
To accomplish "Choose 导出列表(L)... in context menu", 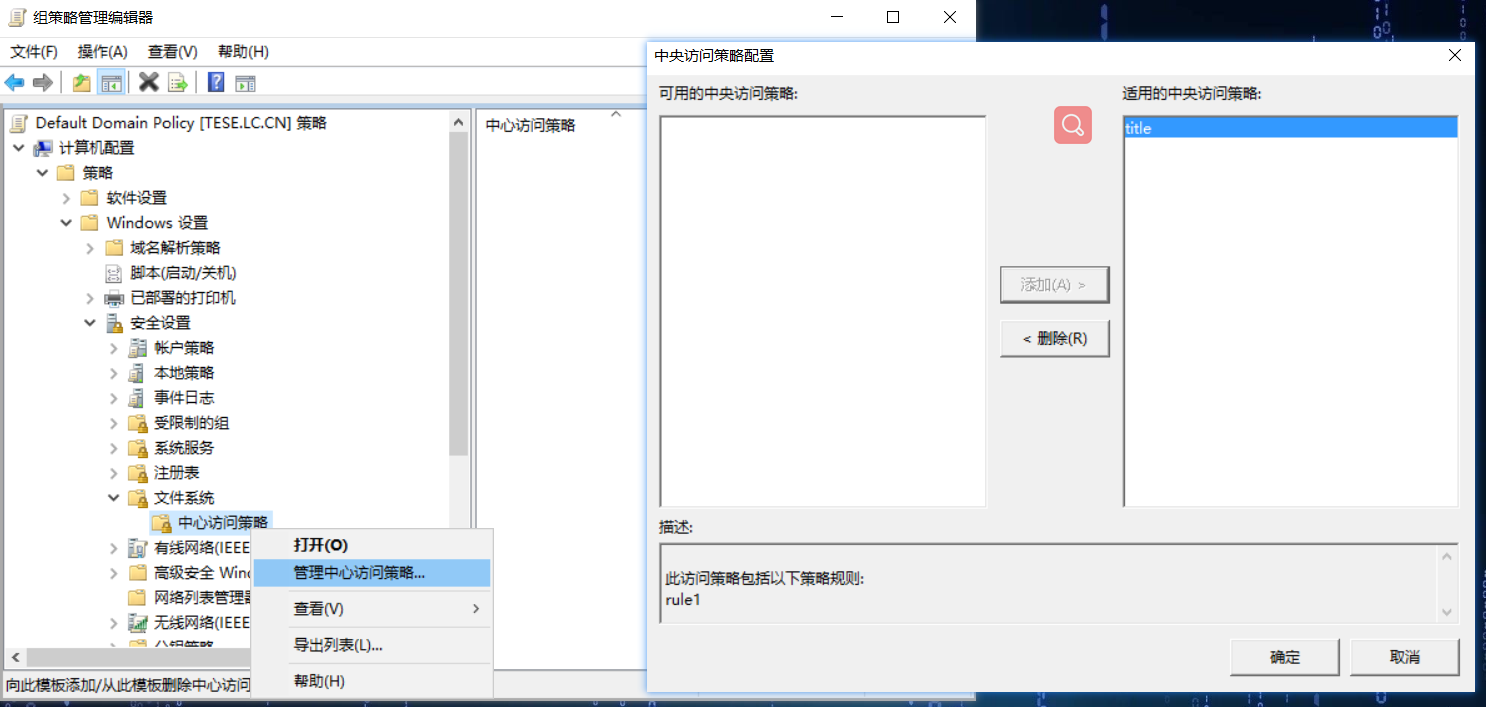I will click(337, 645).
